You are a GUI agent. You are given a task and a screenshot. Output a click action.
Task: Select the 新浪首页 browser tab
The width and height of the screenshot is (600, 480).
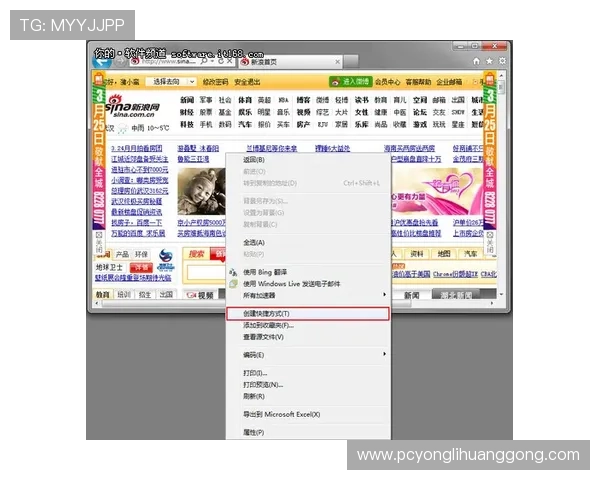click(x=290, y=62)
